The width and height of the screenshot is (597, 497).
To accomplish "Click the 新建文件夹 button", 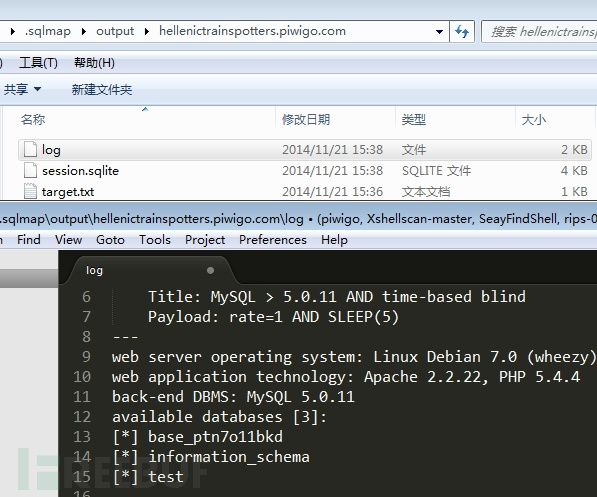I will [x=102, y=89].
